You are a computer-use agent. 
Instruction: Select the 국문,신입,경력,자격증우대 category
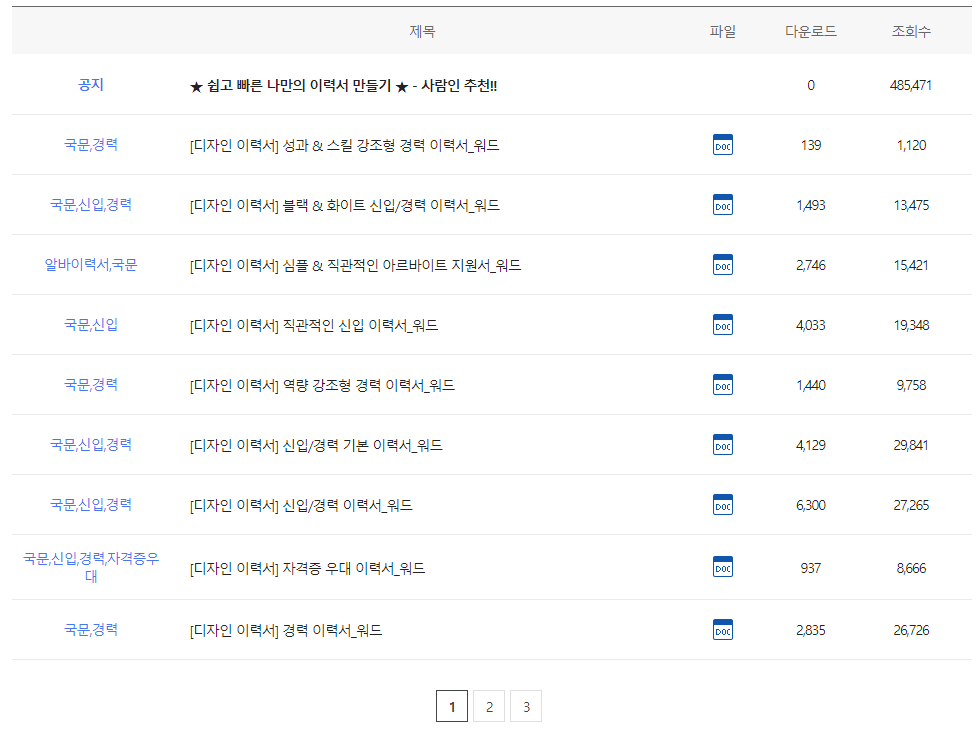91,567
